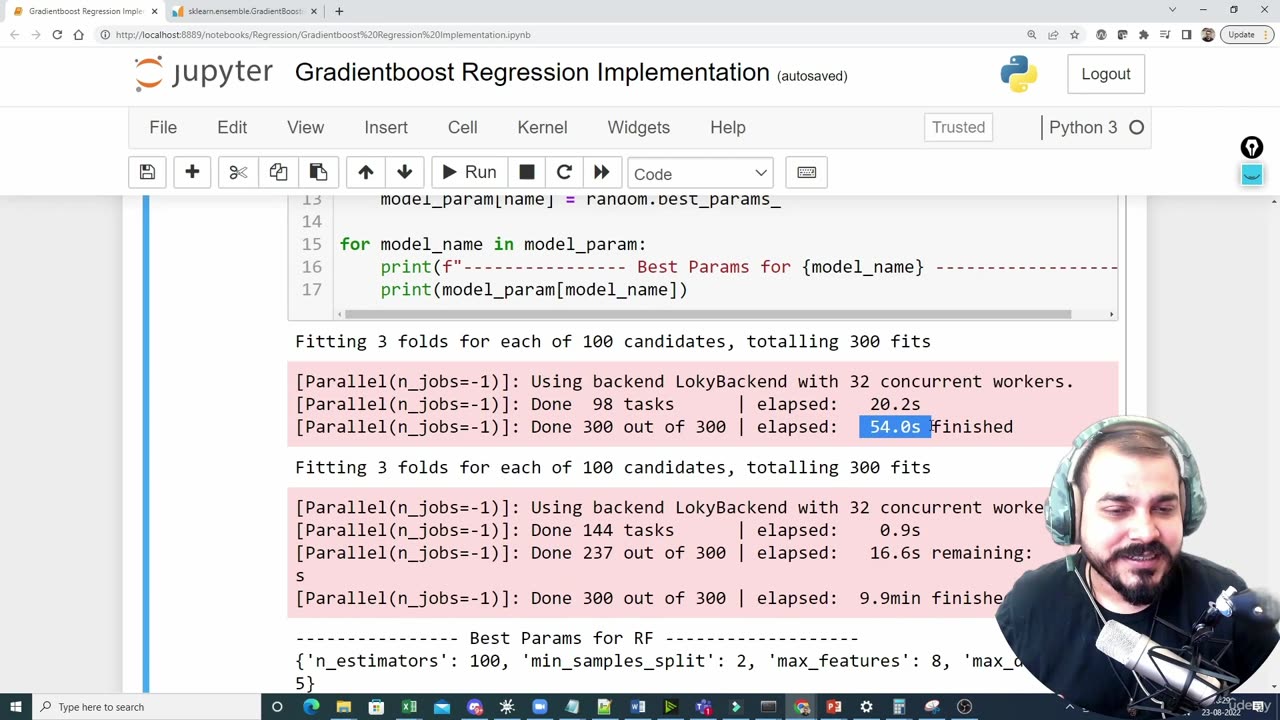Click the Windows taskbar search box
Screen dimensions: 1280x720
(146, 707)
